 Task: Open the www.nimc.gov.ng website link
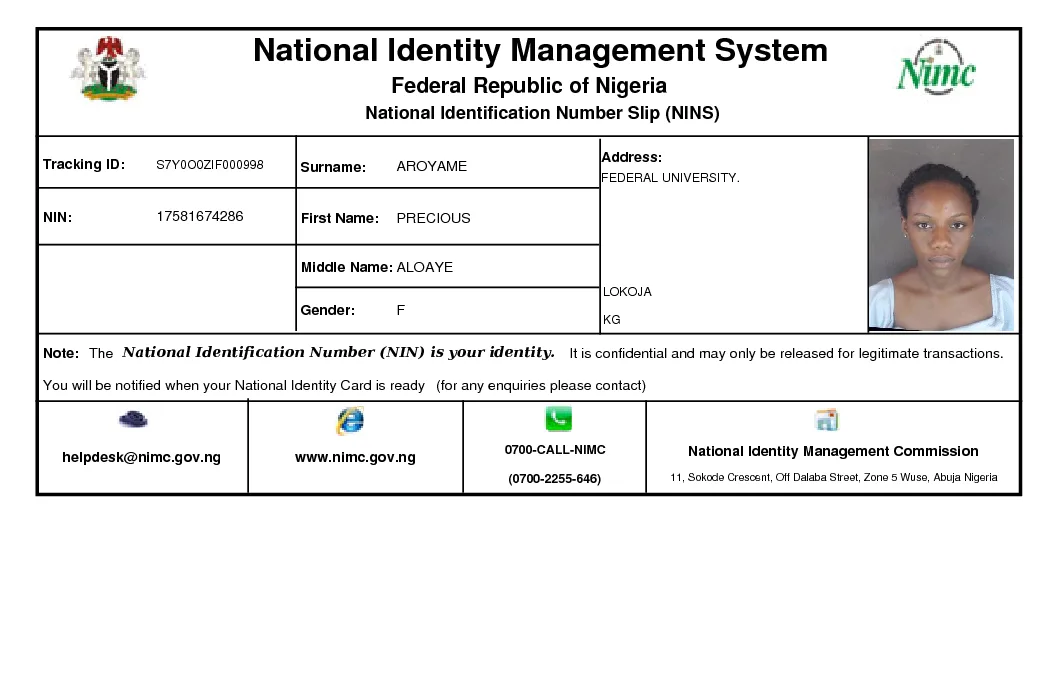click(355, 457)
